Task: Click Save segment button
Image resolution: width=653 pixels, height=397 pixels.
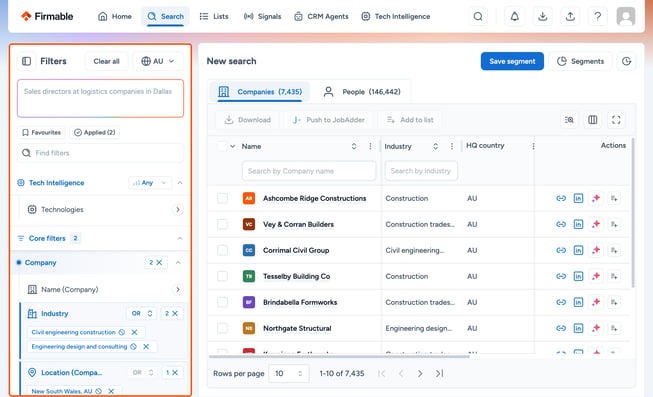Action: [512, 61]
